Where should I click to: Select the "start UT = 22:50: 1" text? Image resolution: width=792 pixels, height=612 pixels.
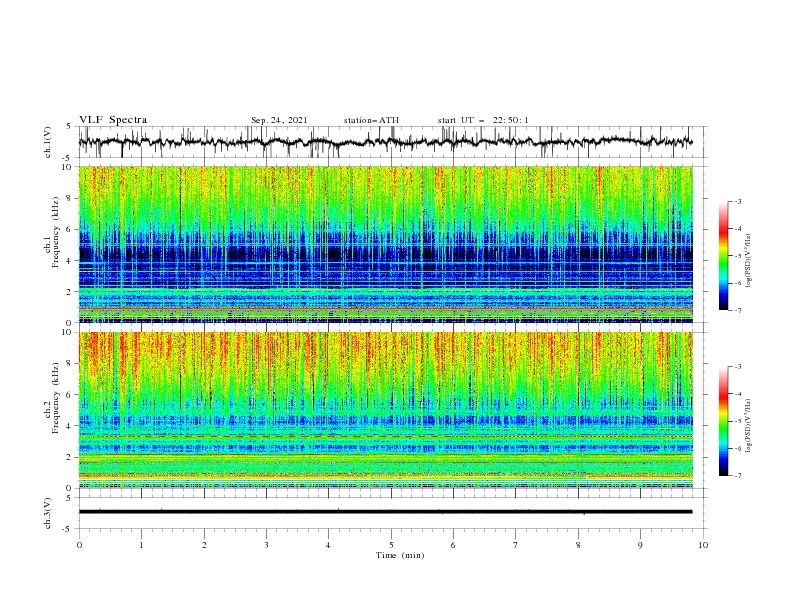(x=483, y=120)
